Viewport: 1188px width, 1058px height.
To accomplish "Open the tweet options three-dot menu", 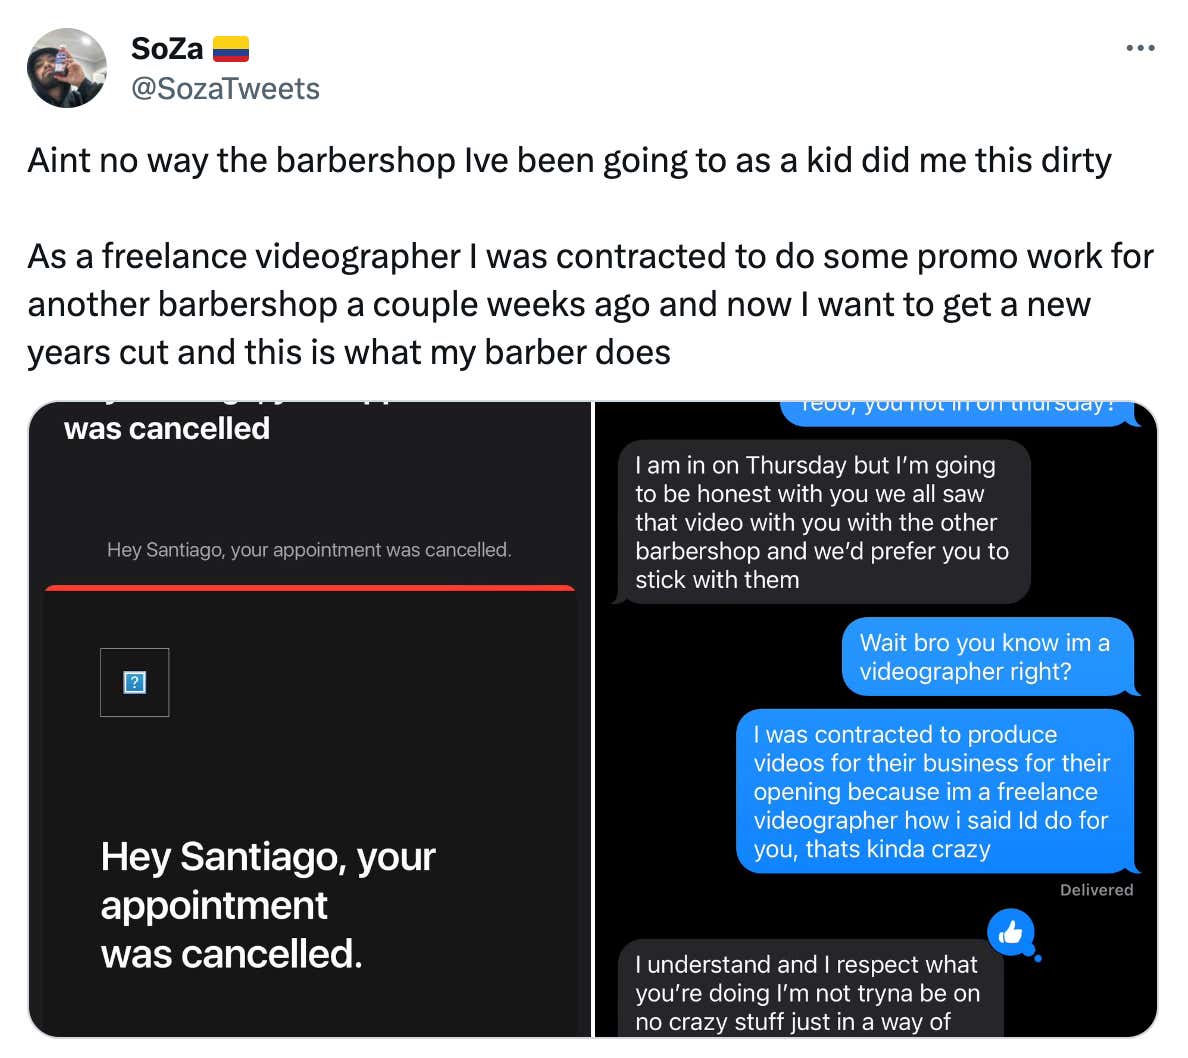I will tap(1141, 47).
